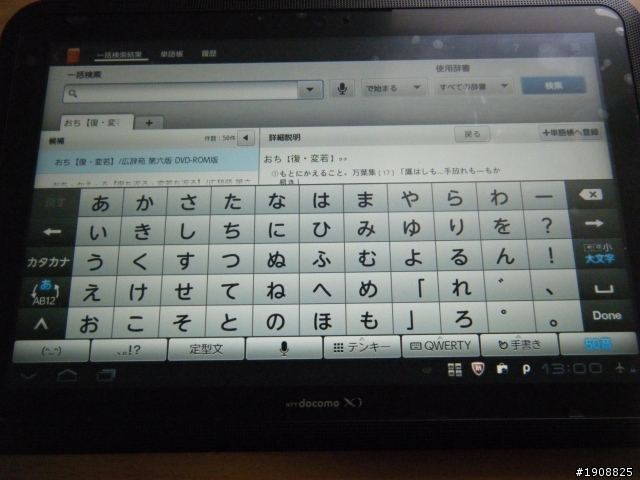The width and height of the screenshot is (640, 480).
Task: Add new search tab with plus
Action: tap(149, 123)
